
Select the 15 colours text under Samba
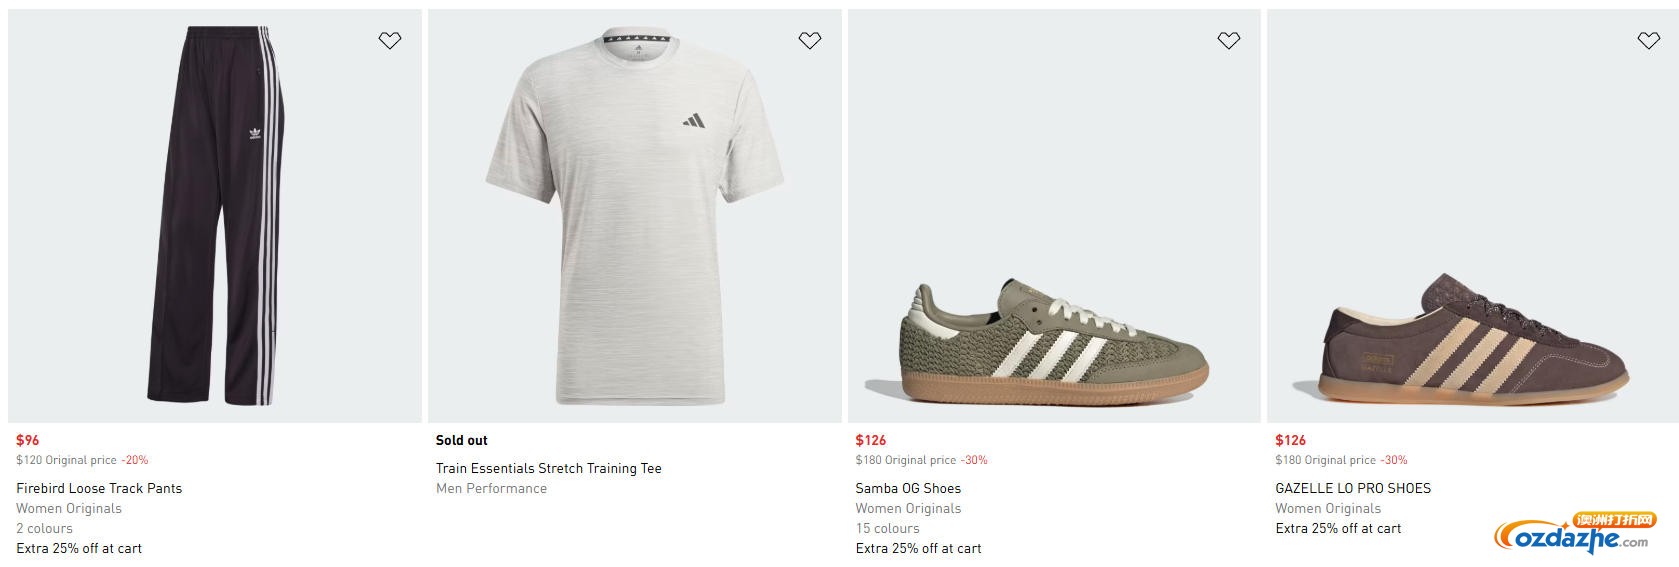pyautogui.click(x=887, y=528)
